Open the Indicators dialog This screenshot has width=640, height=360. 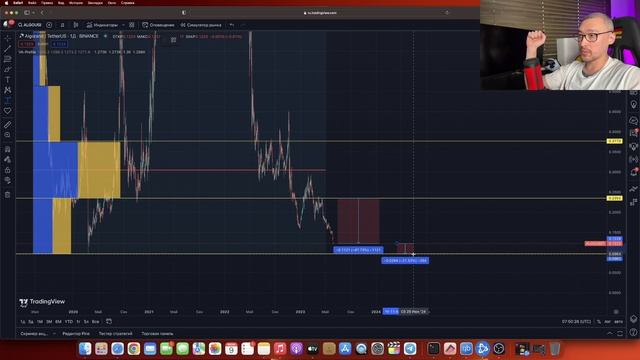102,25
